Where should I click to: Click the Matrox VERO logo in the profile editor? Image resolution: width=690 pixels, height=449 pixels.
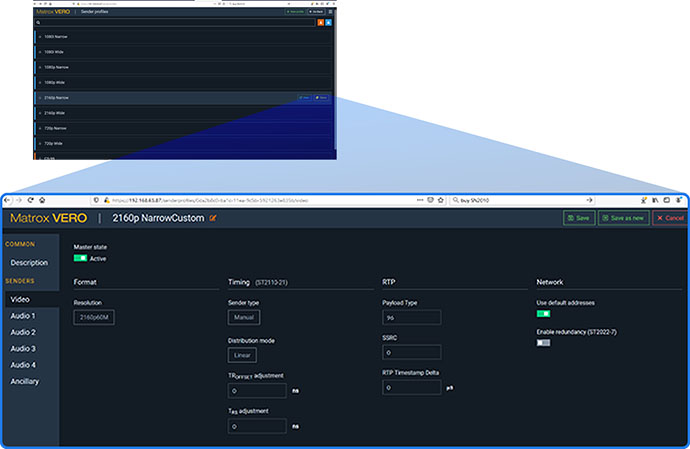[x=48, y=218]
